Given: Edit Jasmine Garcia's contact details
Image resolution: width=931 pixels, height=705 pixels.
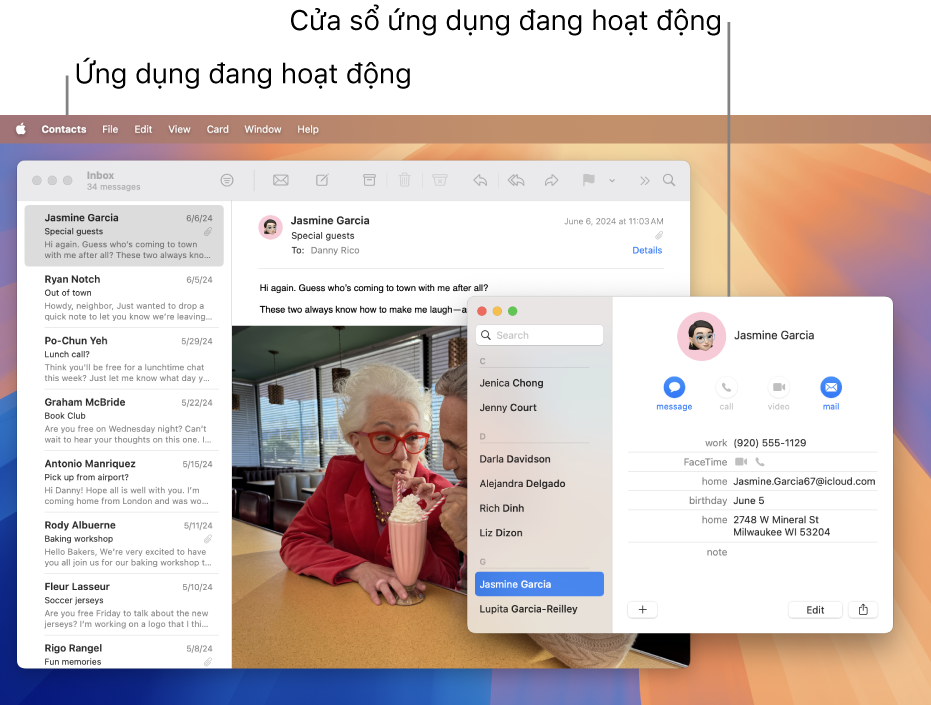Looking at the screenshot, I should coord(815,609).
